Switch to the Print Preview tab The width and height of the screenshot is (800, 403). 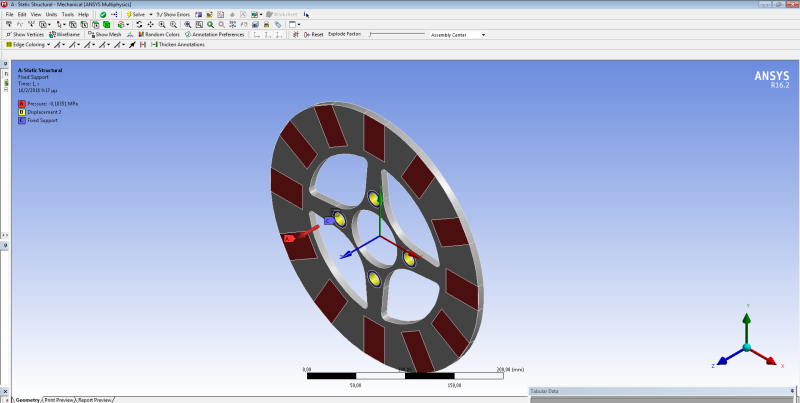tap(59, 400)
